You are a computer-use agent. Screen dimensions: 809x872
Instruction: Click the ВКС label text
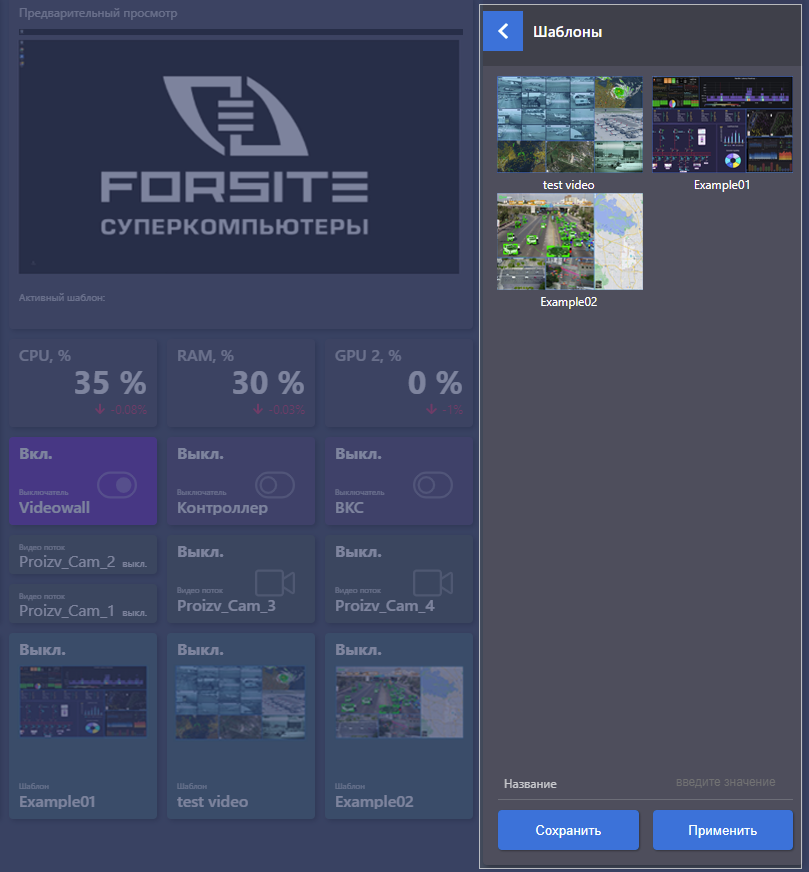349,507
